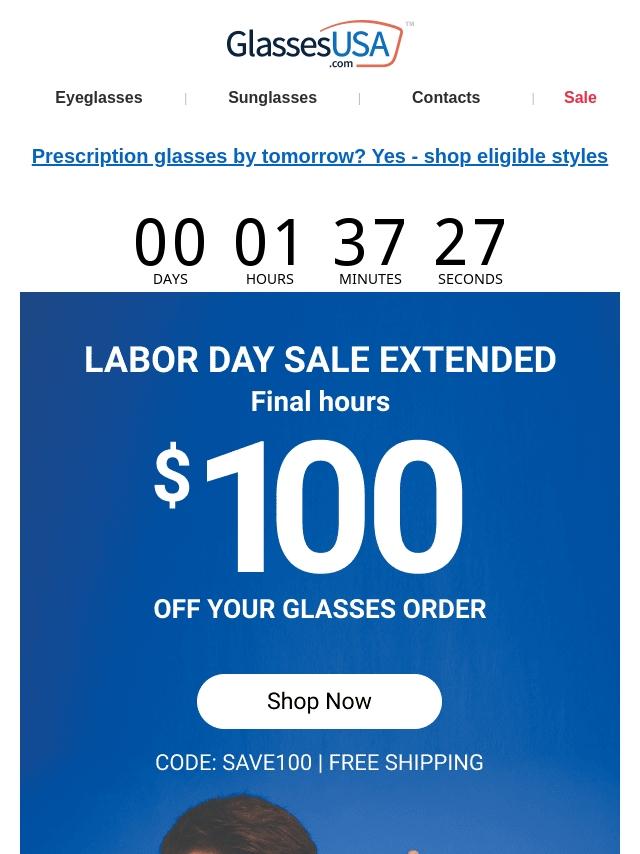Click the CODE: SAVE100 free shipping text
Screen dimensions: 640x854
[319, 762]
